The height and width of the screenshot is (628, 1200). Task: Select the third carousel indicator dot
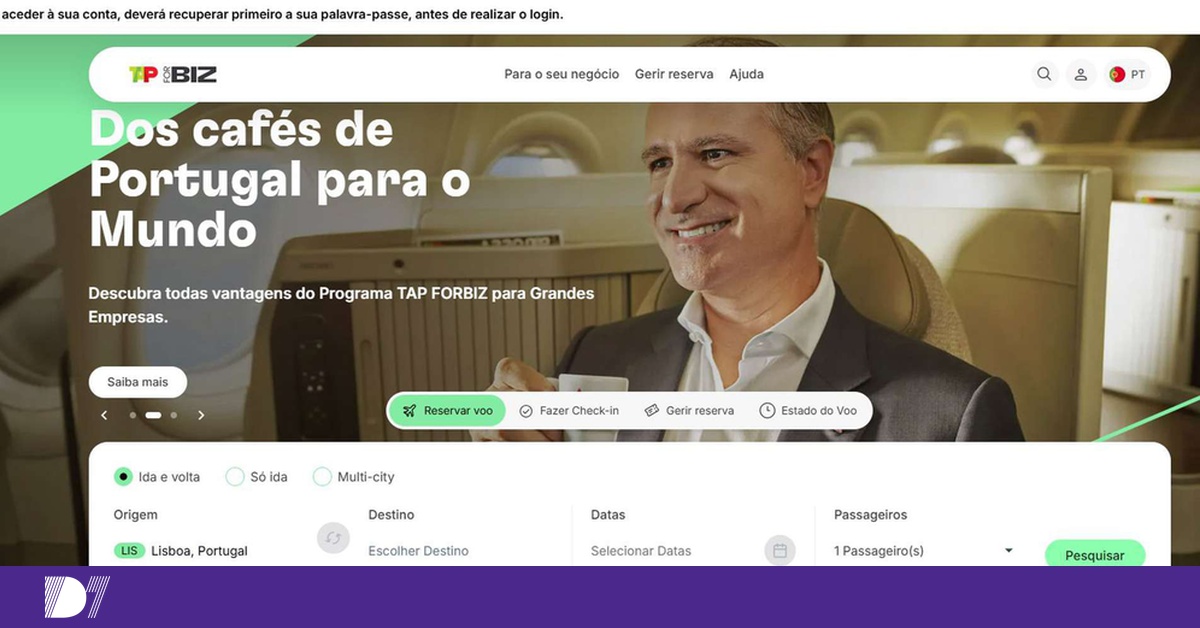pos(174,414)
